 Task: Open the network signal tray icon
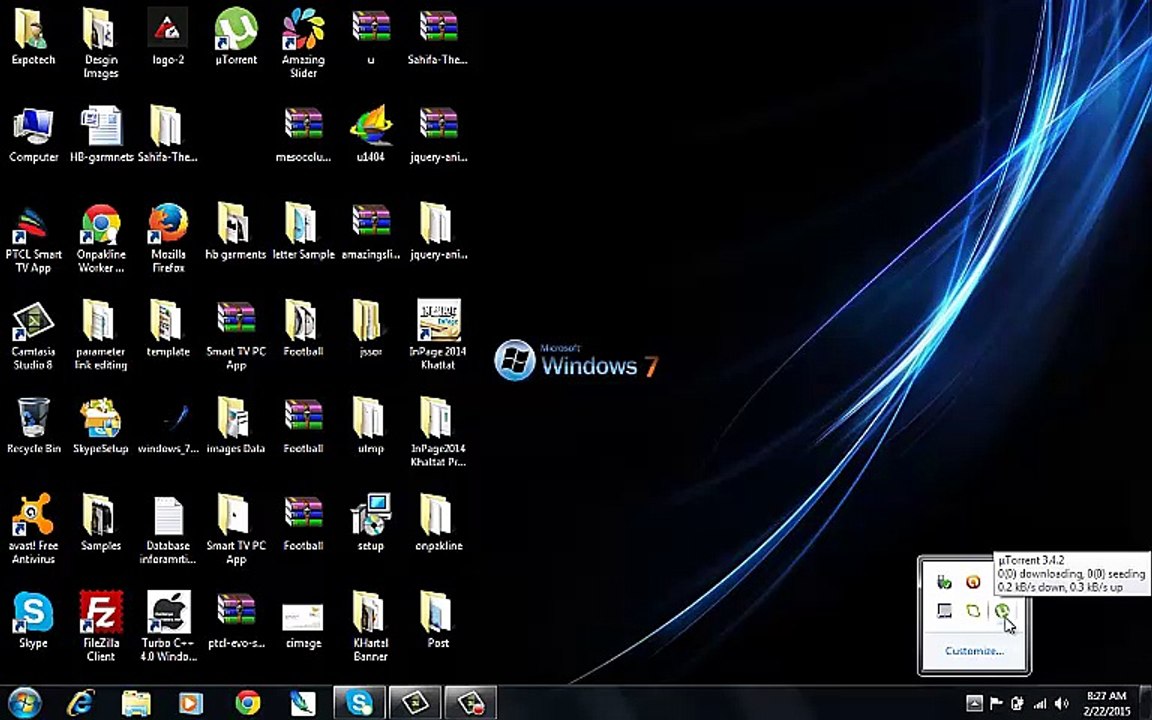click(1040, 704)
